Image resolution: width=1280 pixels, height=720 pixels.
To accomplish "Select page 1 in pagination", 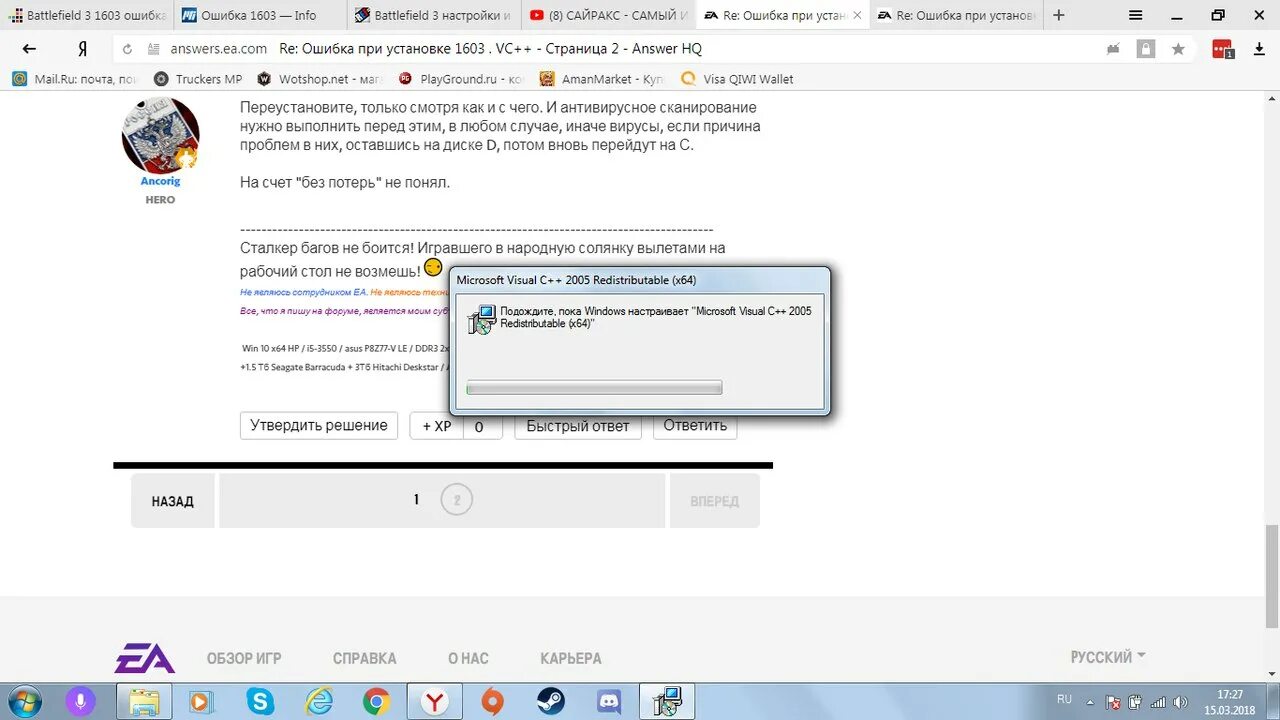I will (417, 499).
